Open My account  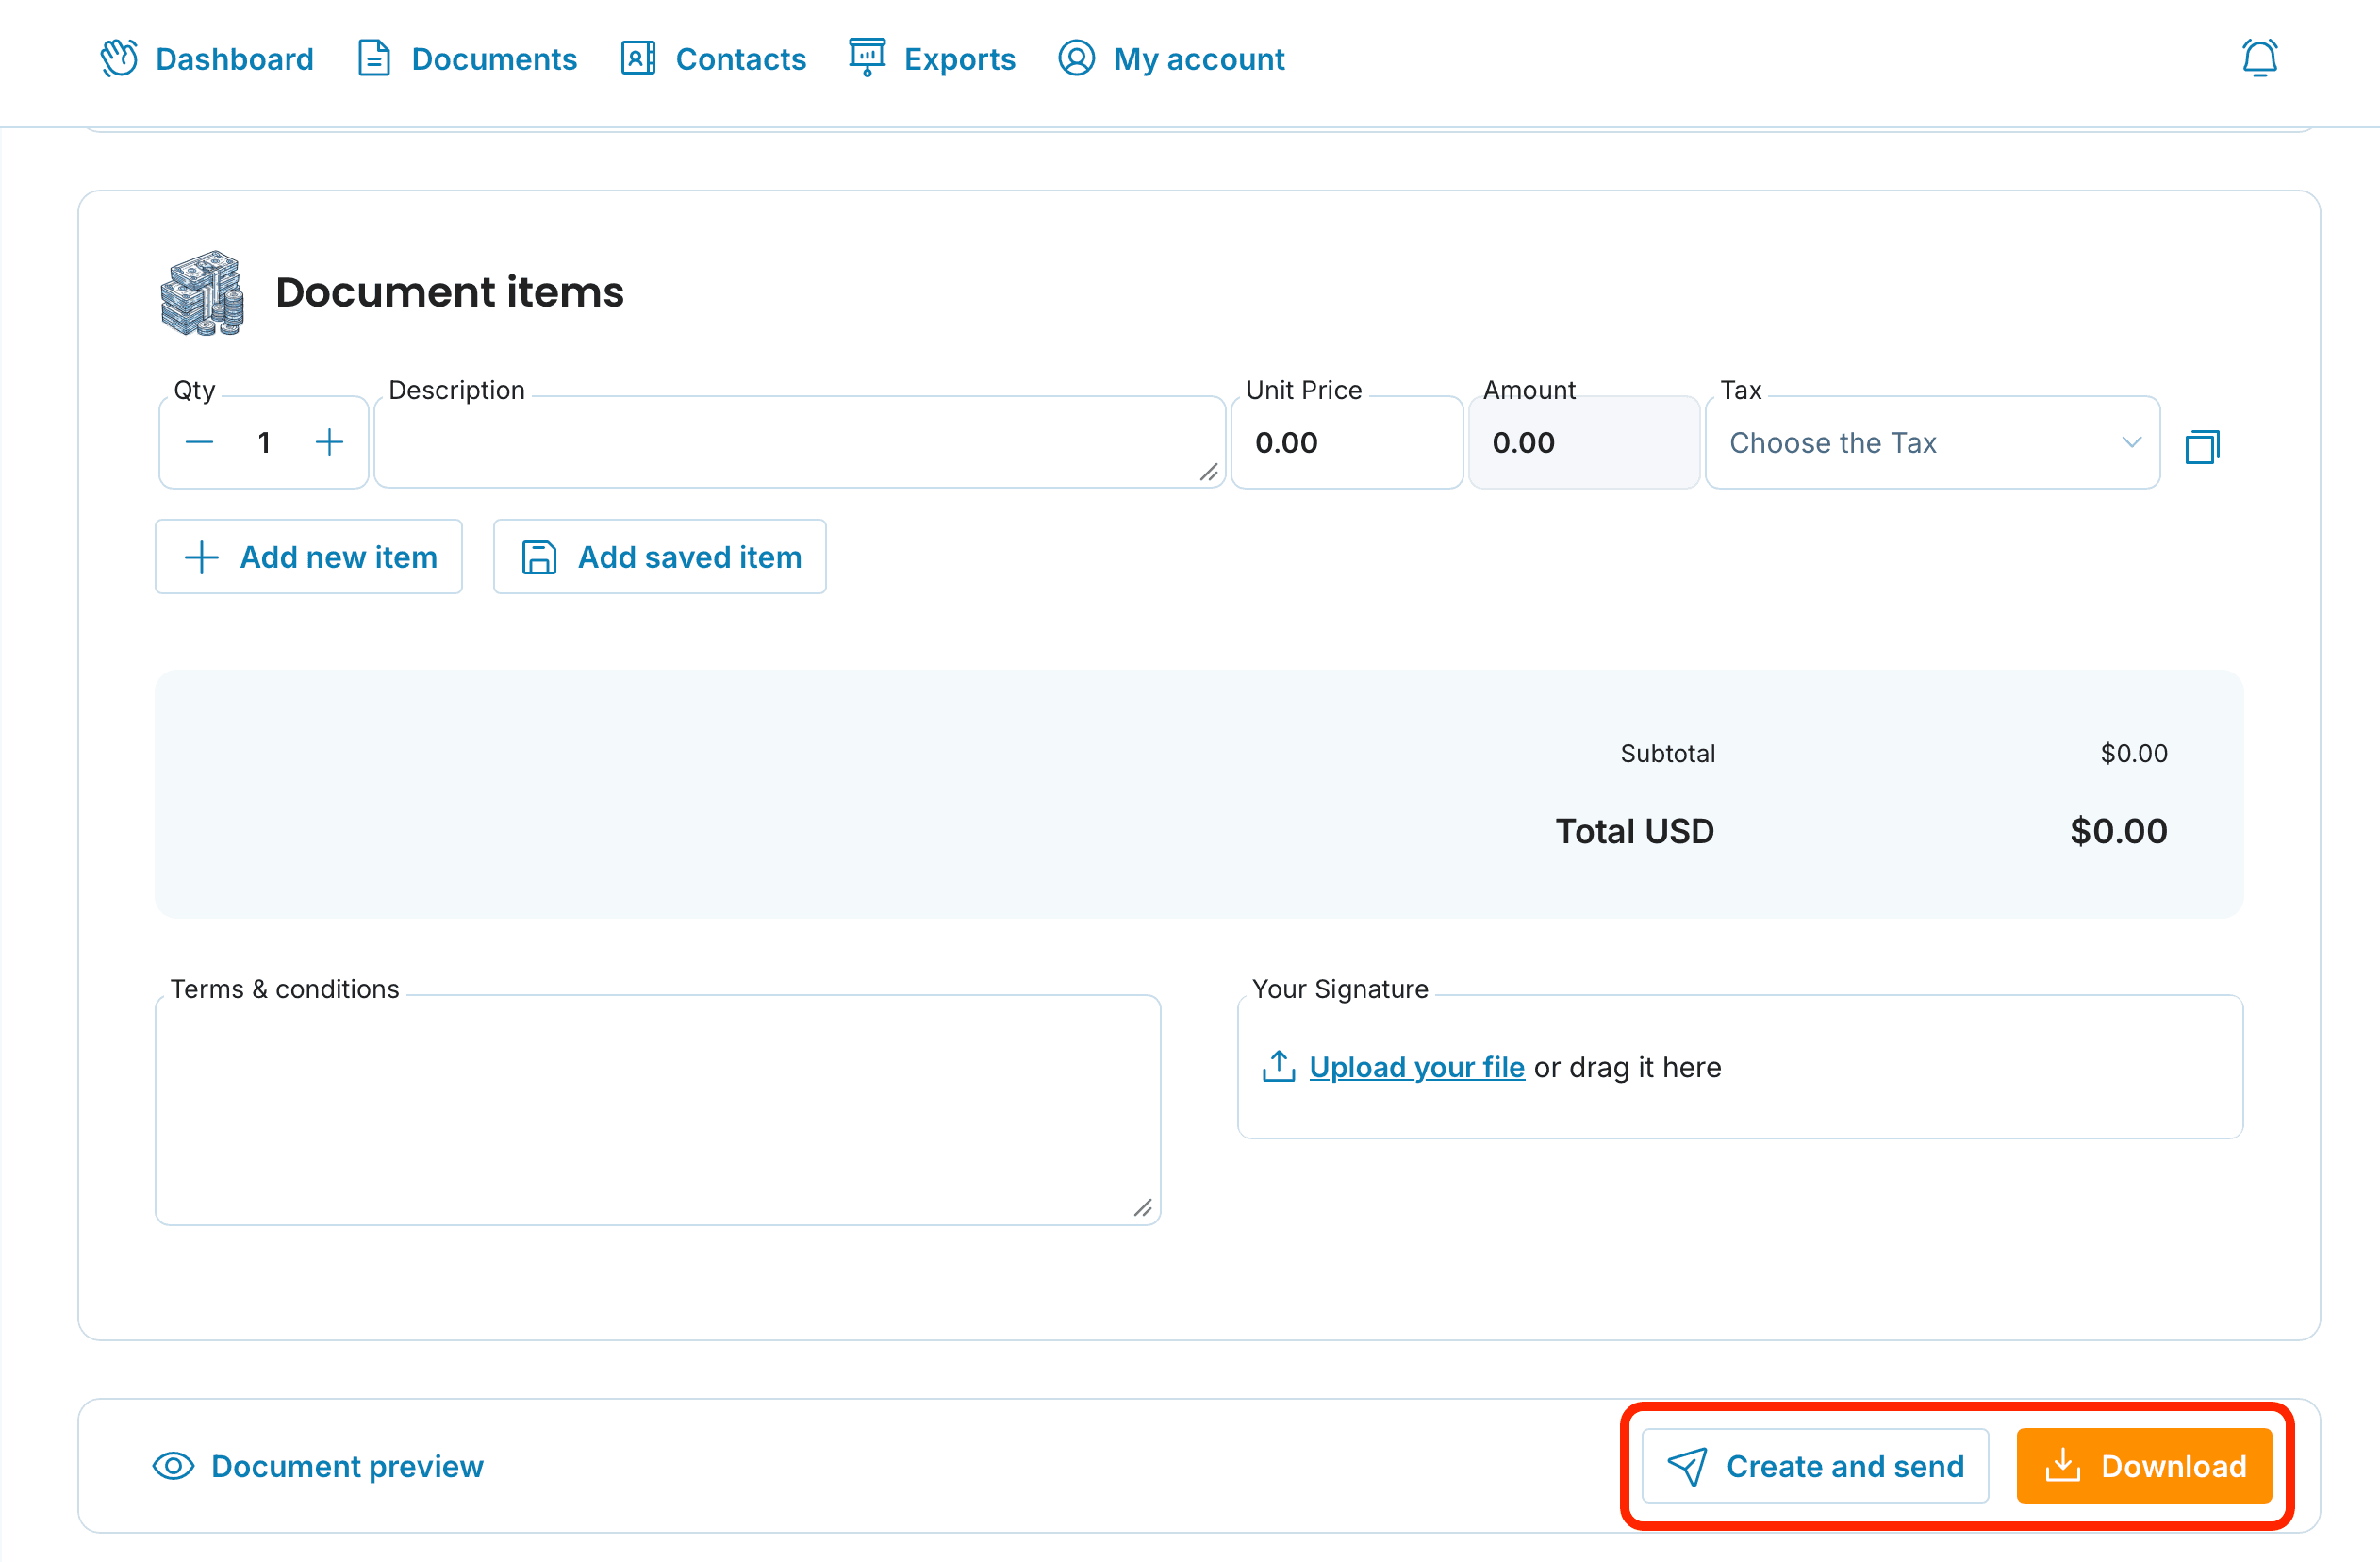point(1171,58)
